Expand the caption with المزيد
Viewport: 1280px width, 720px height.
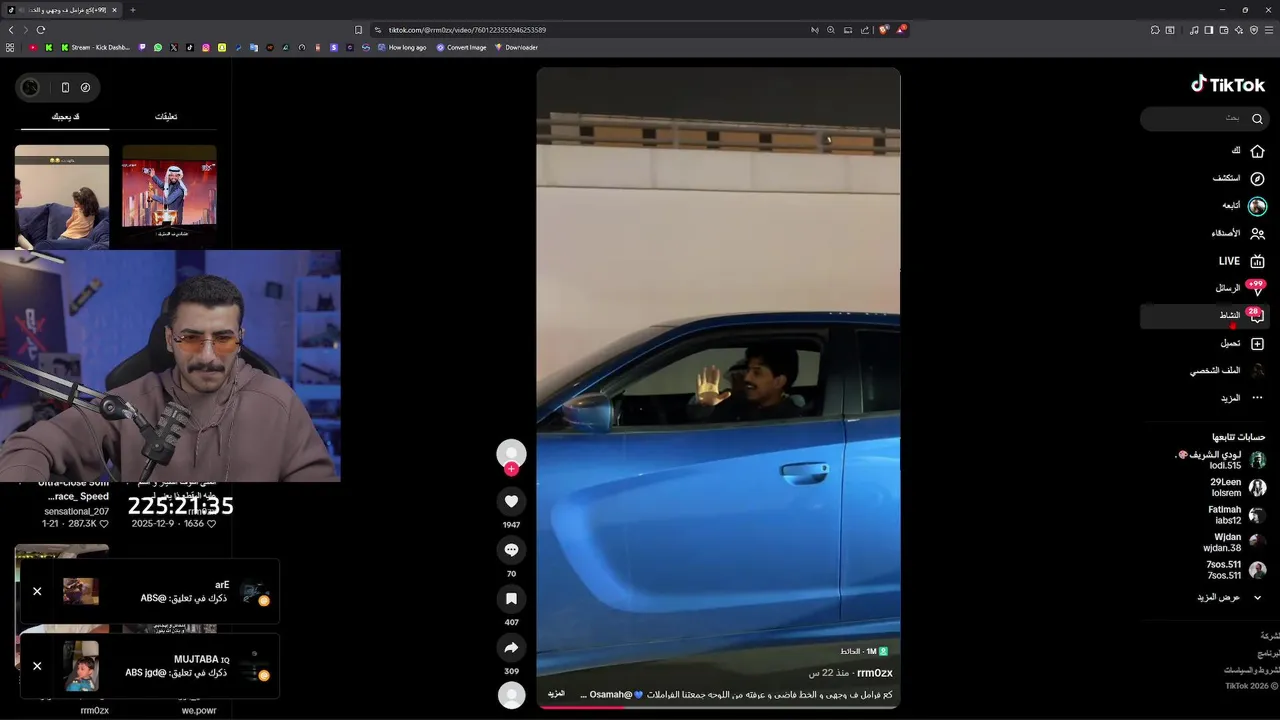556,694
